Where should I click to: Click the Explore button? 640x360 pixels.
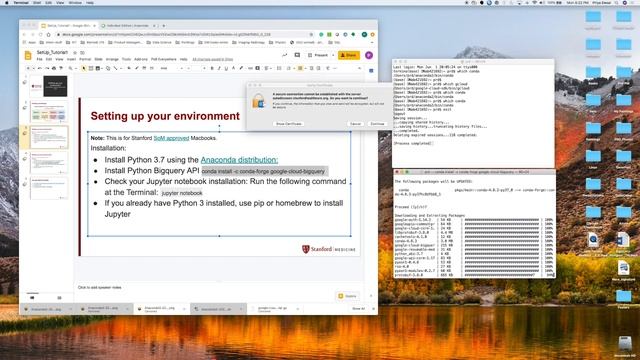(348, 296)
